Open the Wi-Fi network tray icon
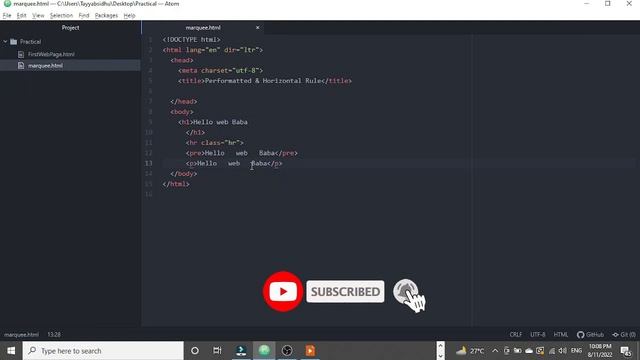This screenshot has height=360, width=640. click(x=551, y=351)
